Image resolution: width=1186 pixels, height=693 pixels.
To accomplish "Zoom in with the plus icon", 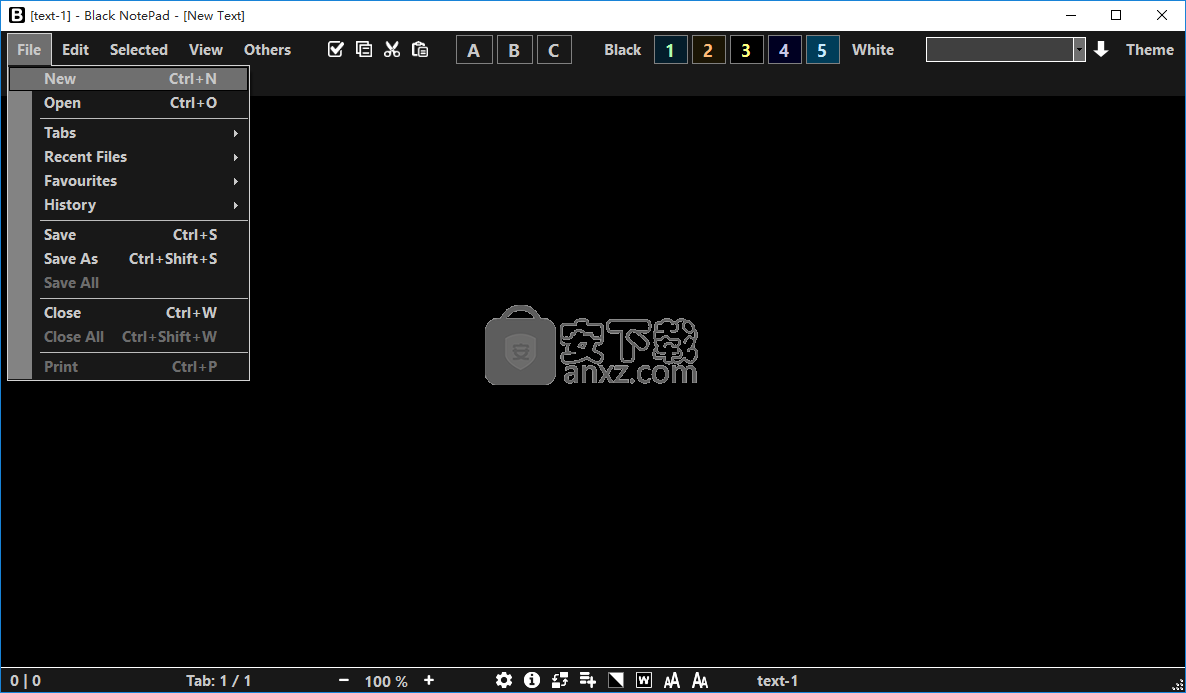I will click(x=429, y=681).
